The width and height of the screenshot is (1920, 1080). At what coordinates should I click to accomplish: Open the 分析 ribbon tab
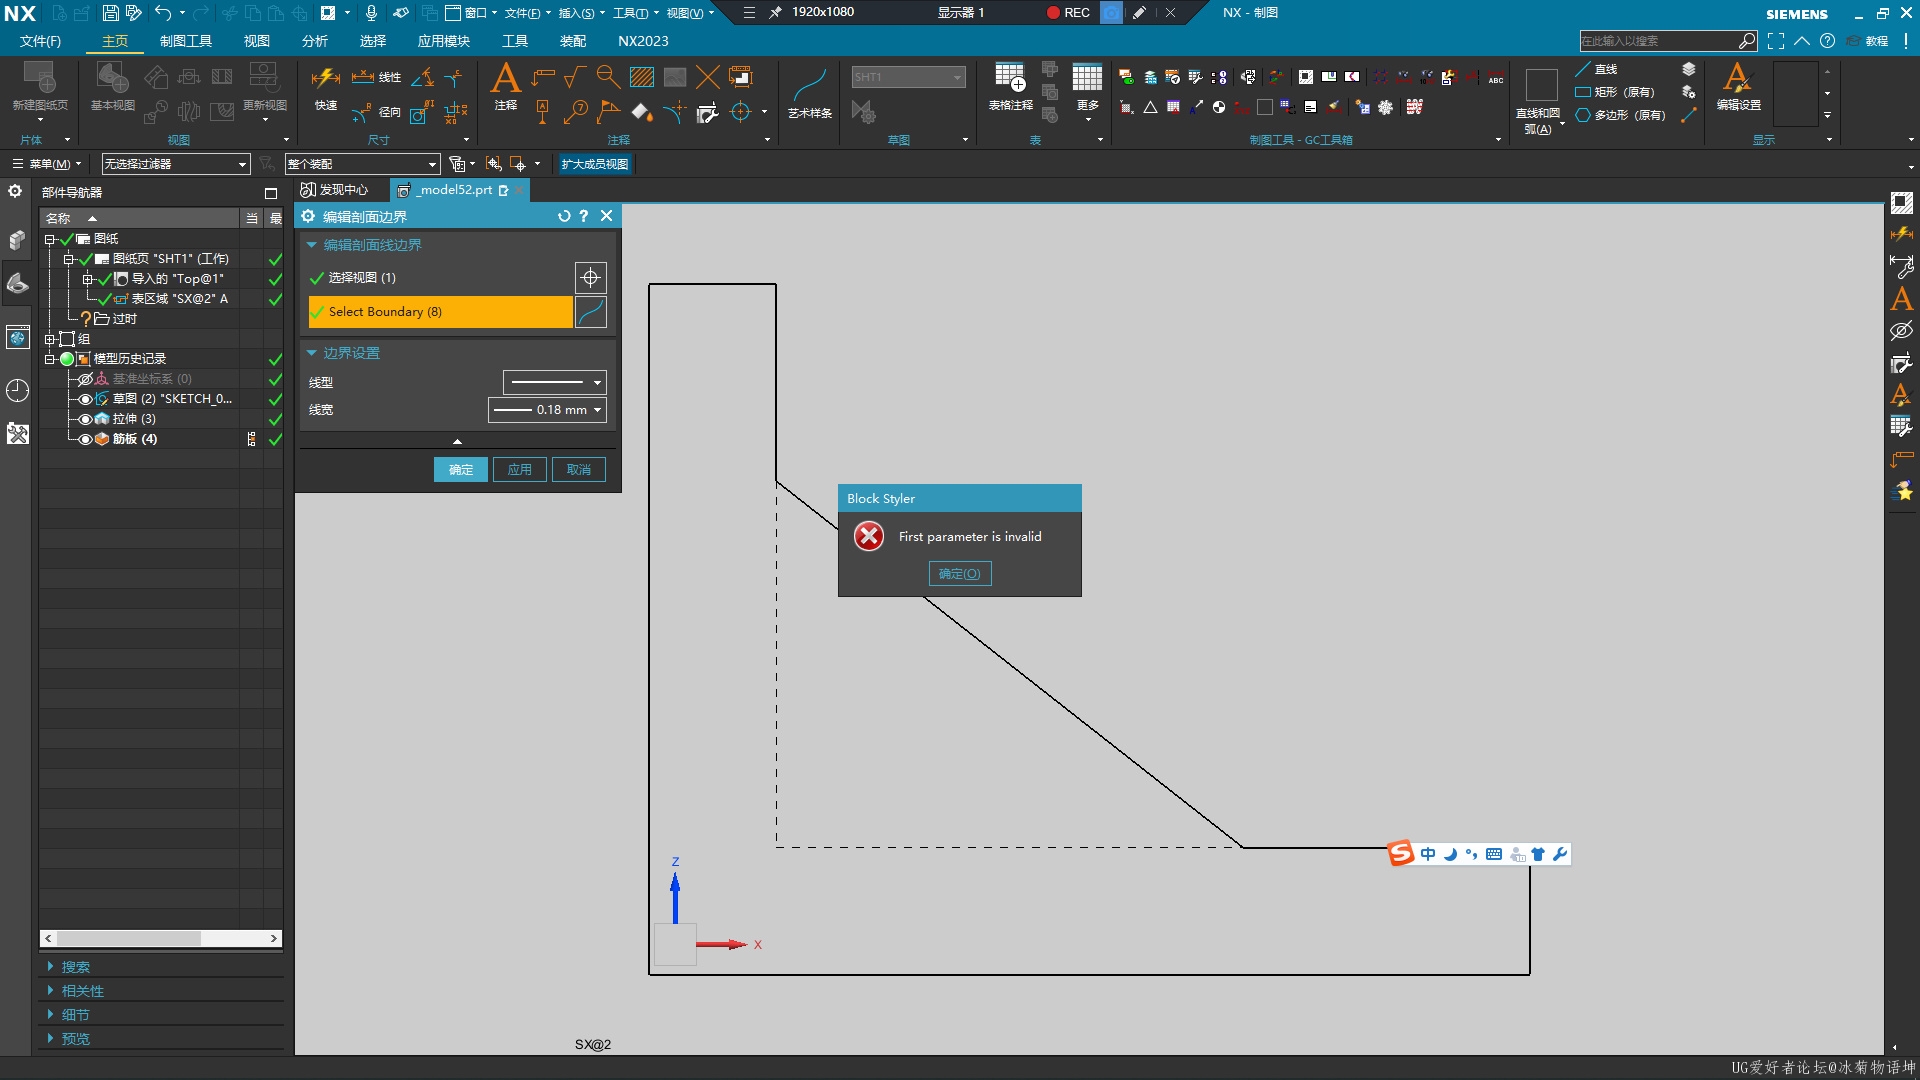click(x=314, y=41)
